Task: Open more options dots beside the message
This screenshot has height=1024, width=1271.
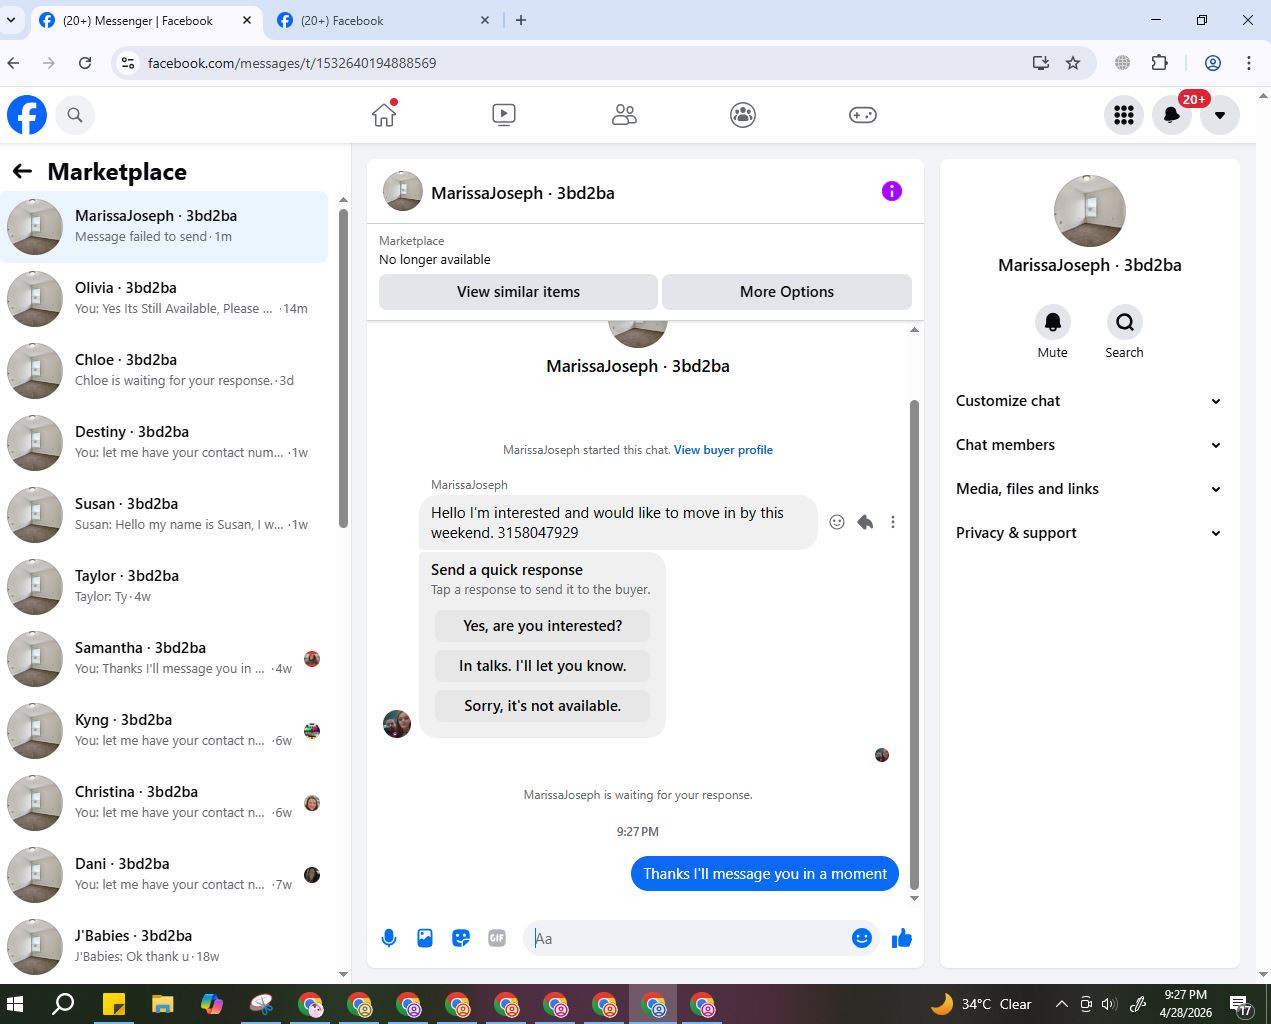Action: coord(893,522)
